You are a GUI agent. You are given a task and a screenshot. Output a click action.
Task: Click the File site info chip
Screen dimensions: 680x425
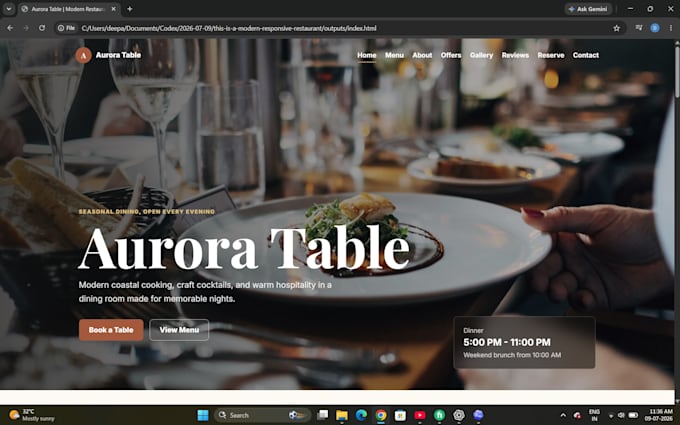(66, 28)
